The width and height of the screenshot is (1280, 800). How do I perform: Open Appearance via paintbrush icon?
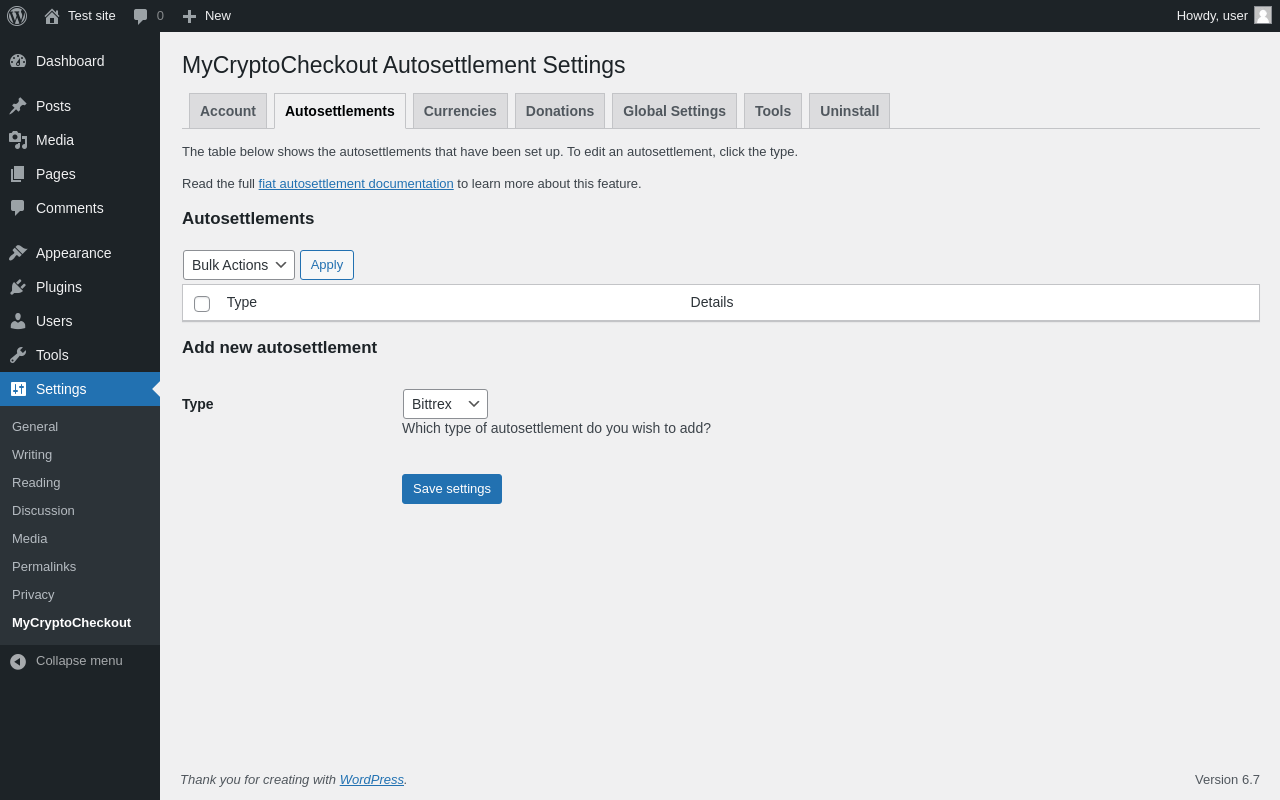(x=18, y=253)
